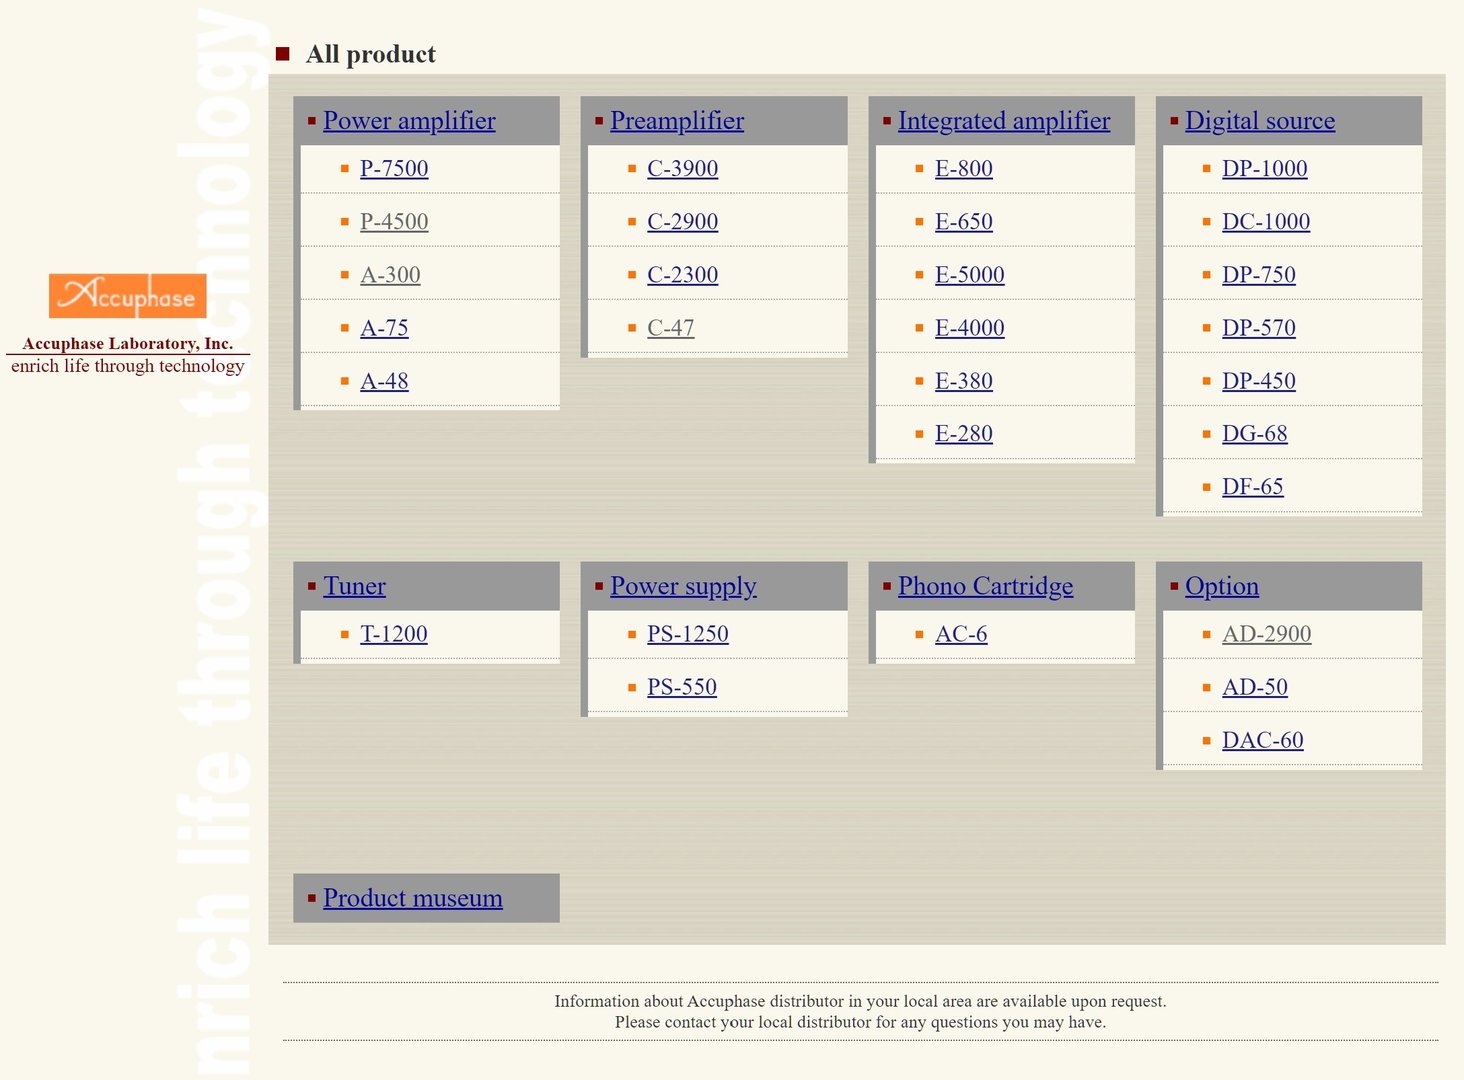Open the DP-1000 digital source page
Viewport: 1464px width, 1080px height.
click(1265, 169)
